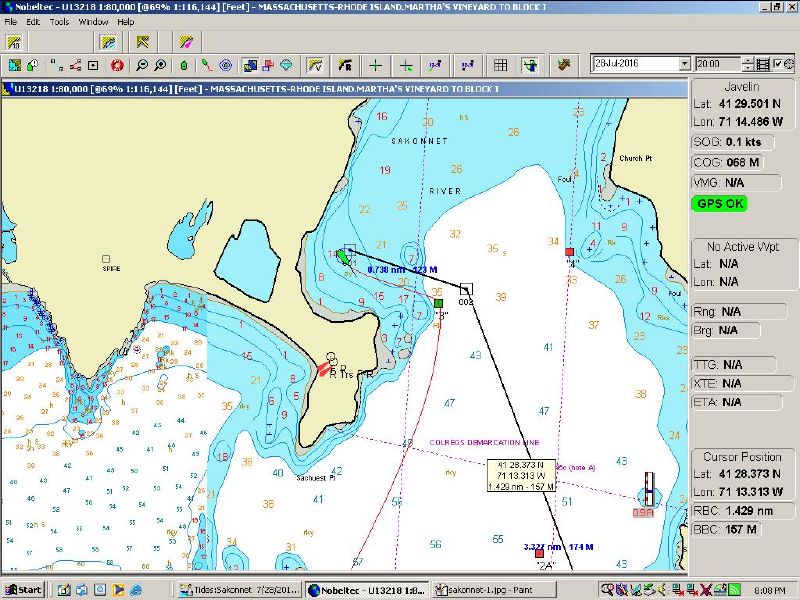Click the green boat center-on-vessel icon
Image resolution: width=800 pixels, height=600 pixels.
(184, 65)
